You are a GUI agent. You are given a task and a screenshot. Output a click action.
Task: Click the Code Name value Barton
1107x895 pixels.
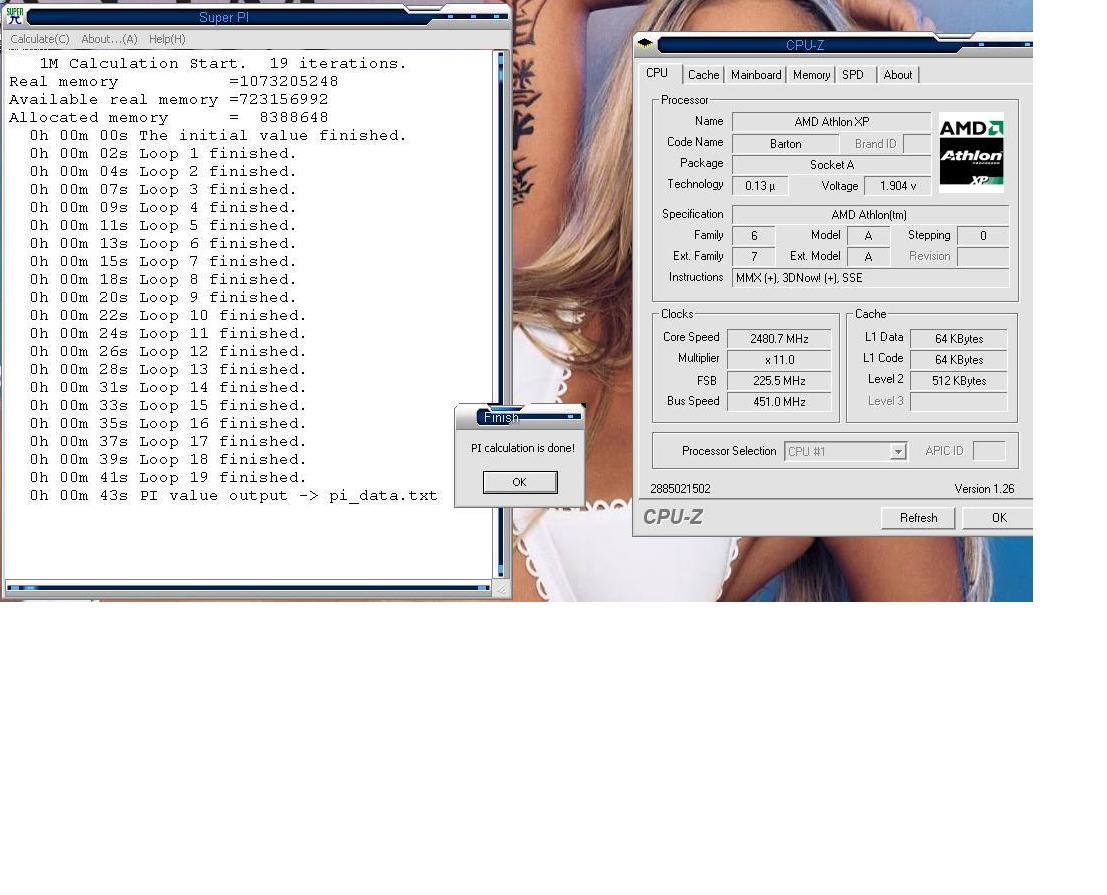(786, 144)
